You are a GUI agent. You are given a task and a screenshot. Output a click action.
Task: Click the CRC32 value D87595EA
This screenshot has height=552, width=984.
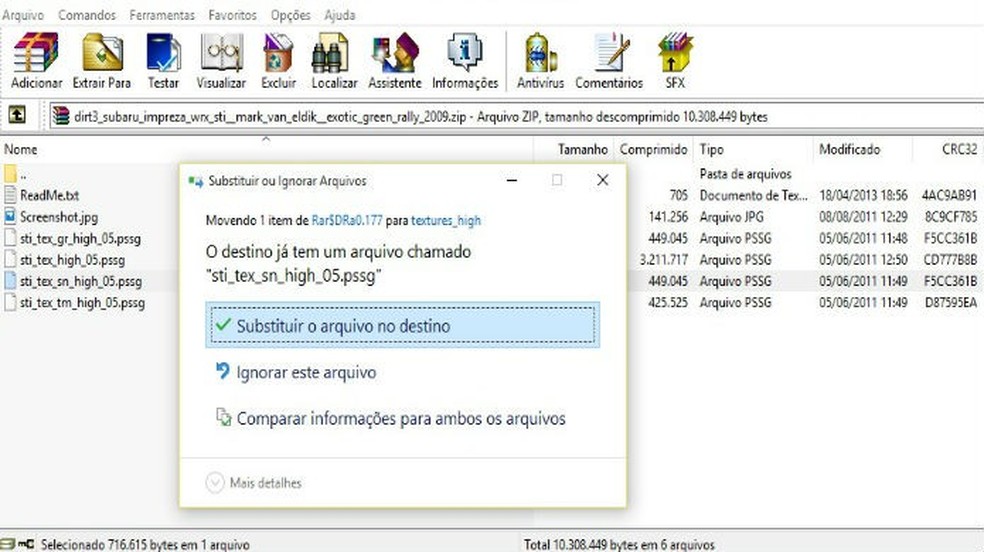pyautogui.click(x=951, y=302)
